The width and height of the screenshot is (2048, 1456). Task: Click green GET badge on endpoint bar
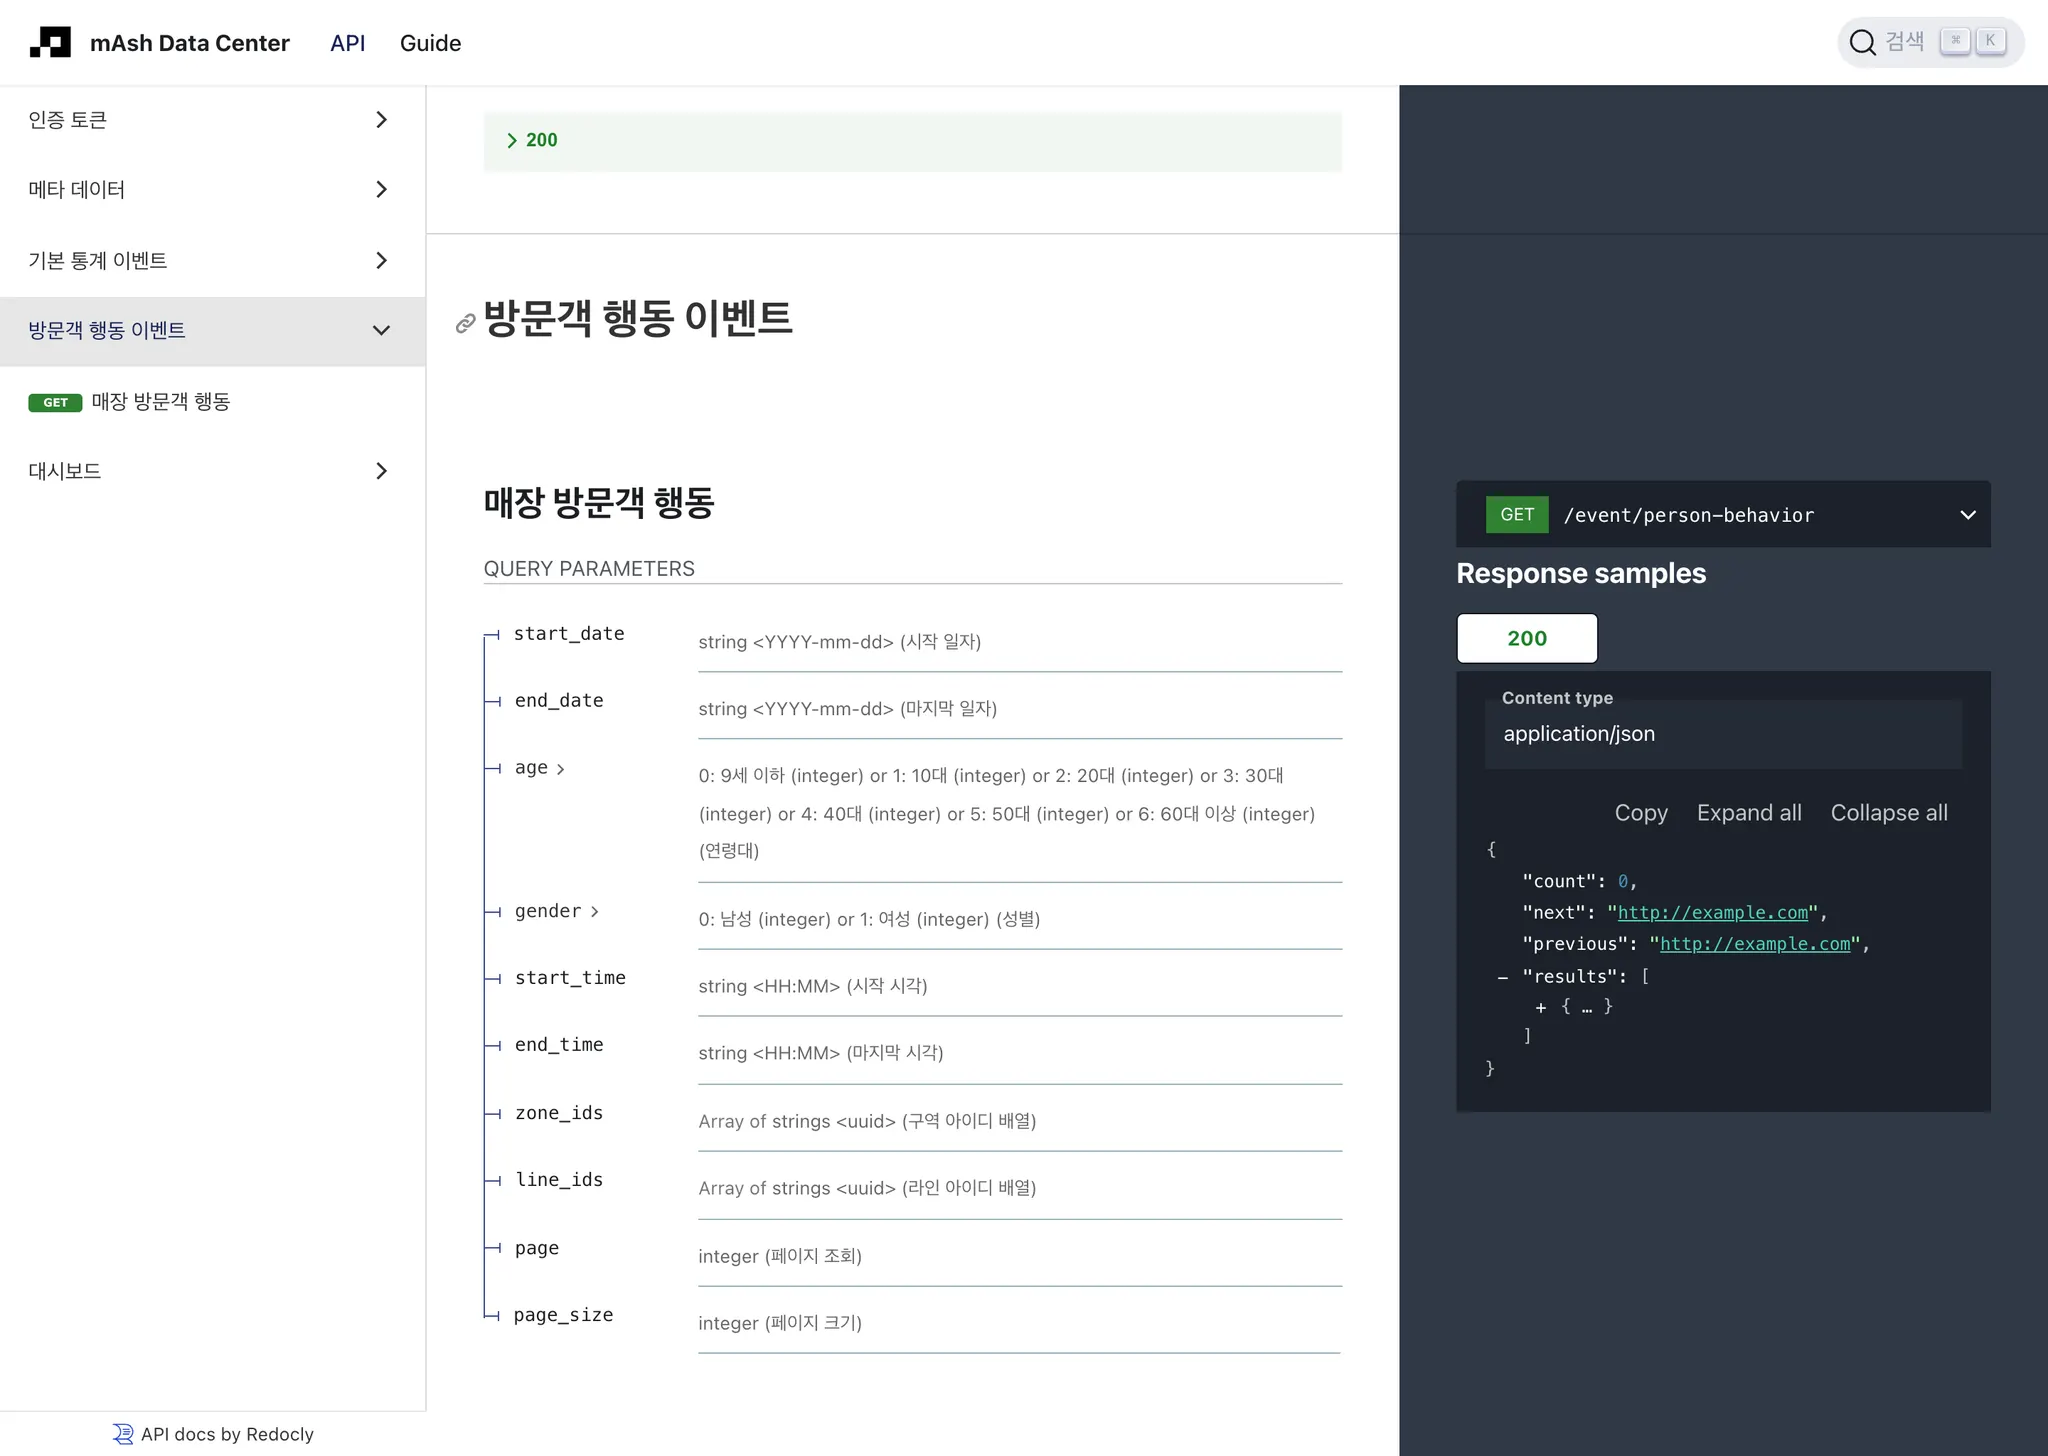1516,515
